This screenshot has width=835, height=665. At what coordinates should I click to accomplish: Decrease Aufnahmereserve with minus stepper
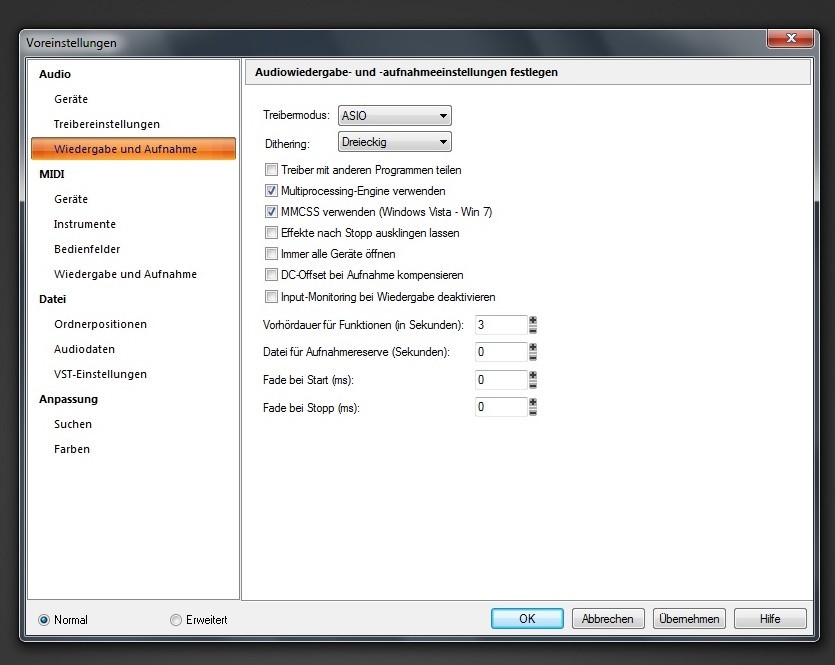(533, 357)
